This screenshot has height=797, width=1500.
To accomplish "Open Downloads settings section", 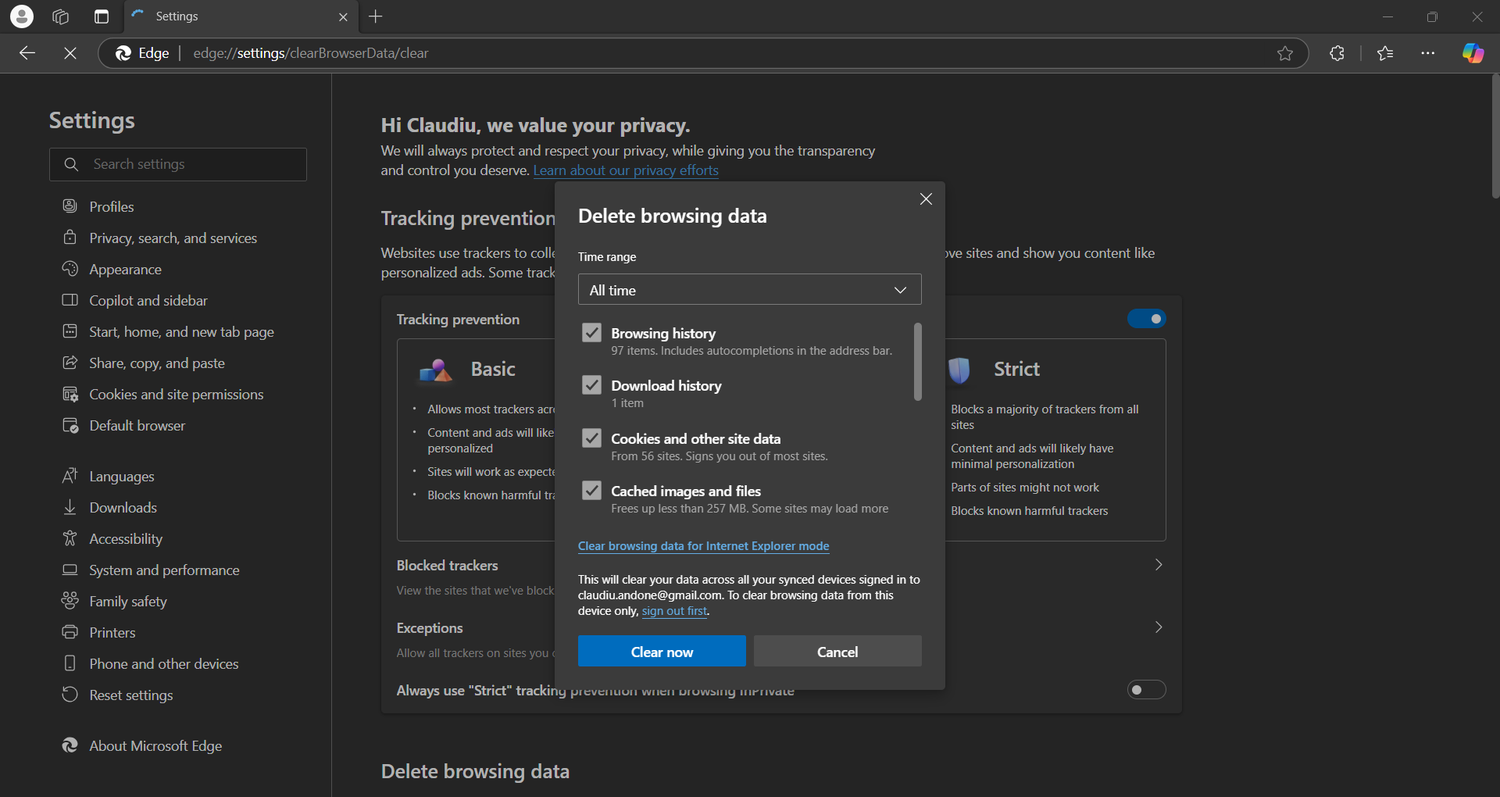I will coord(123,508).
